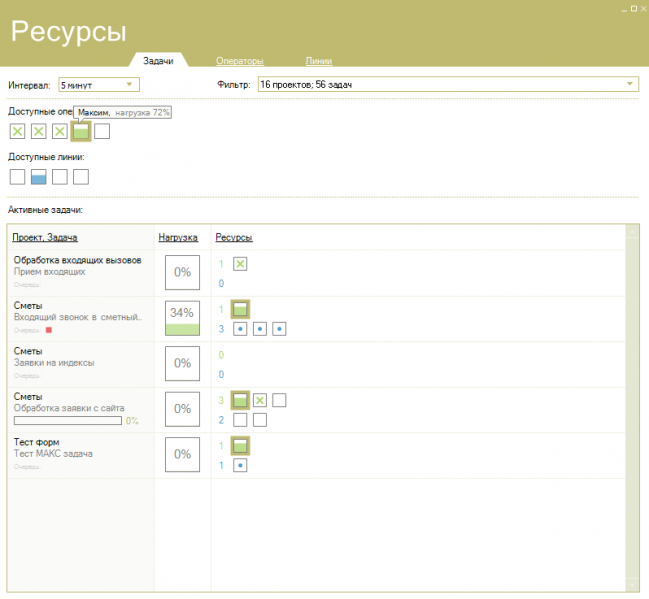This screenshot has height=599, width=649.
Task: Click the 34% load indicator for Сметы
Action: 183,318
